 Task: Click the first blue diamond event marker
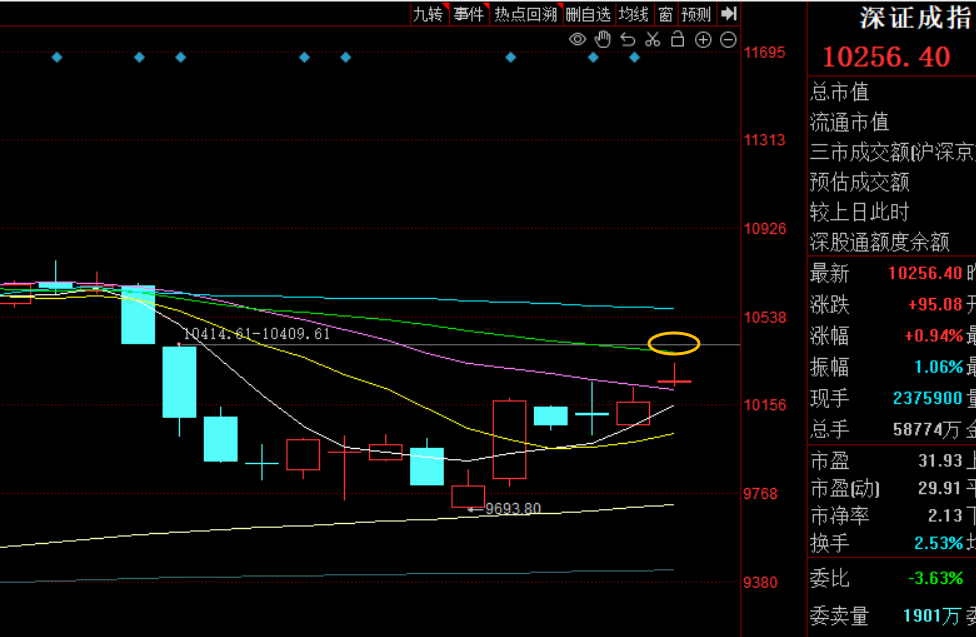[57, 57]
